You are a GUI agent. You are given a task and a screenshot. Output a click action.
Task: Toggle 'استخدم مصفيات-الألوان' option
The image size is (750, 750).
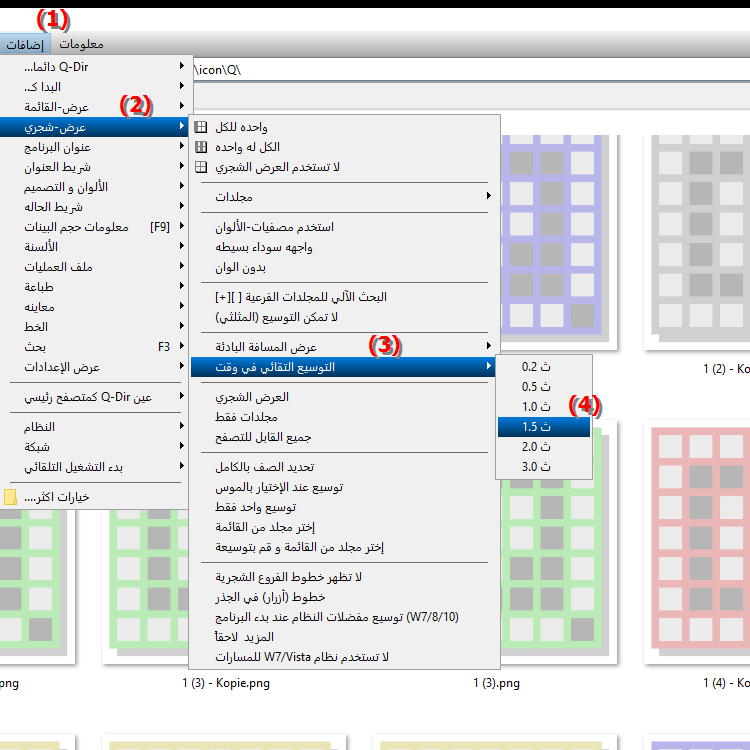(342, 227)
